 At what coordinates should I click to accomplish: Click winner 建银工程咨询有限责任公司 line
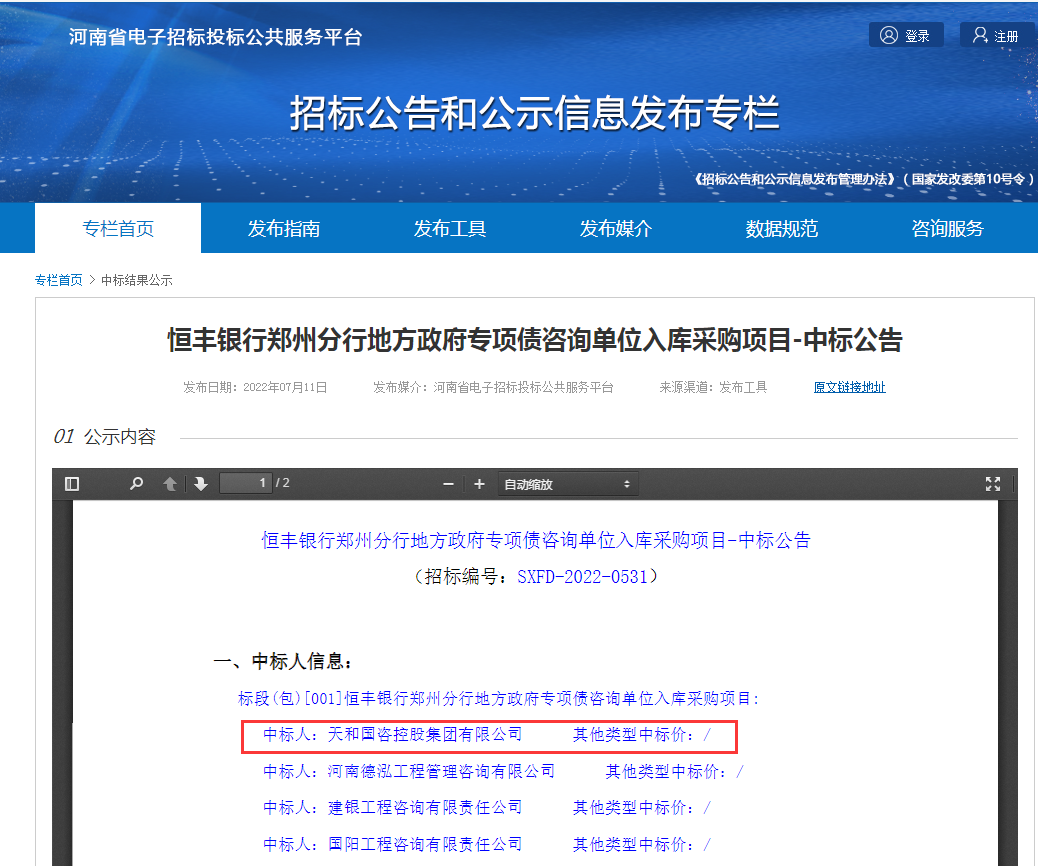point(487,808)
